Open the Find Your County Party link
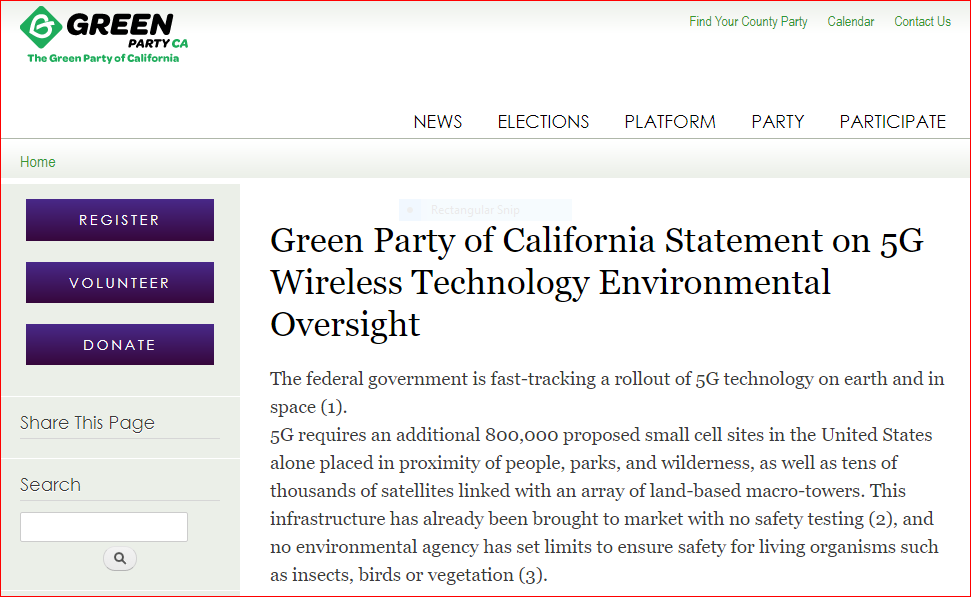The image size is (971, 597). (x=748, y=21)
